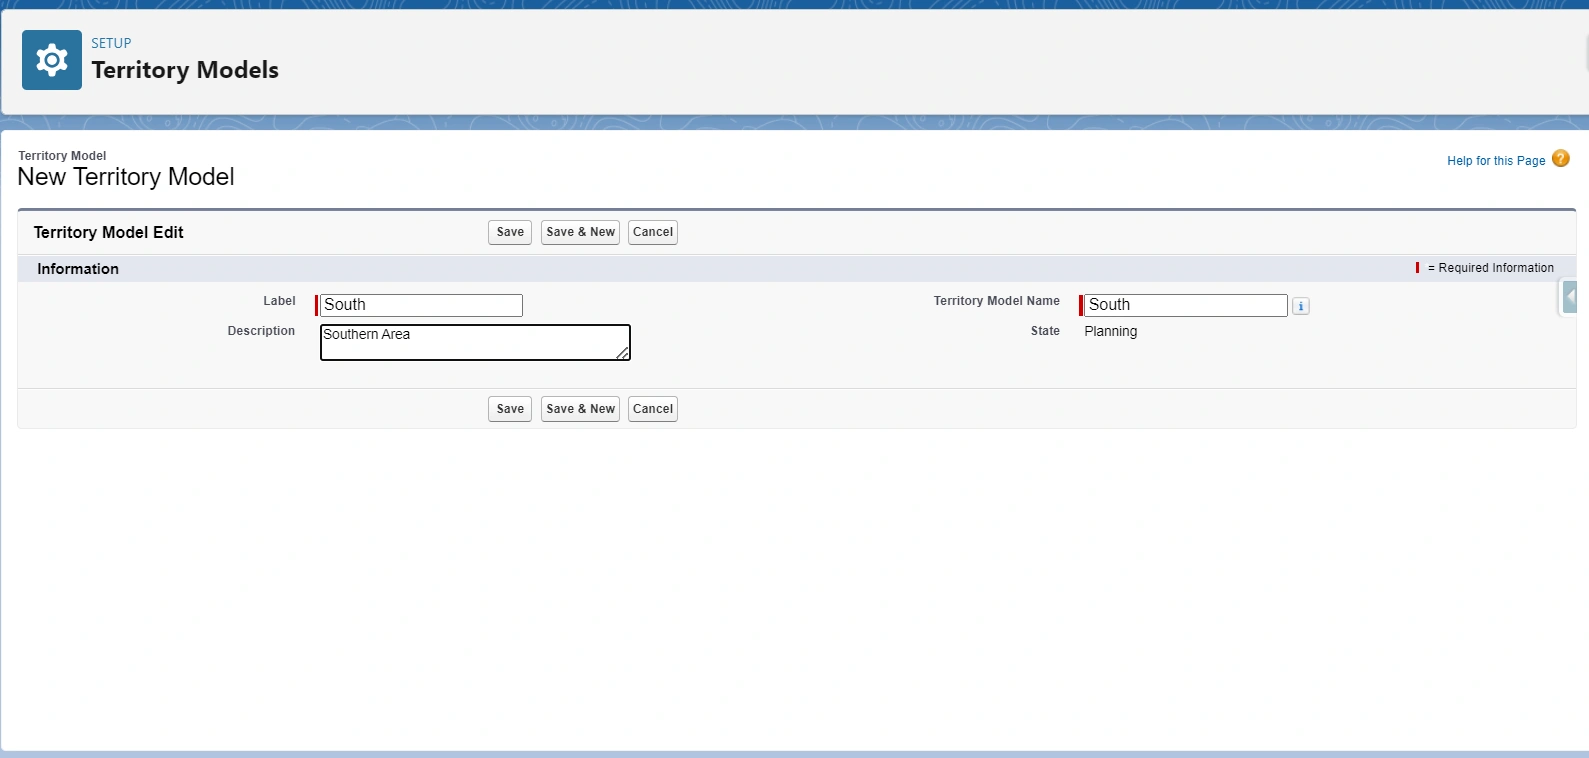Click the Planning state value
1589x758 pixels.
(1110, 331)
